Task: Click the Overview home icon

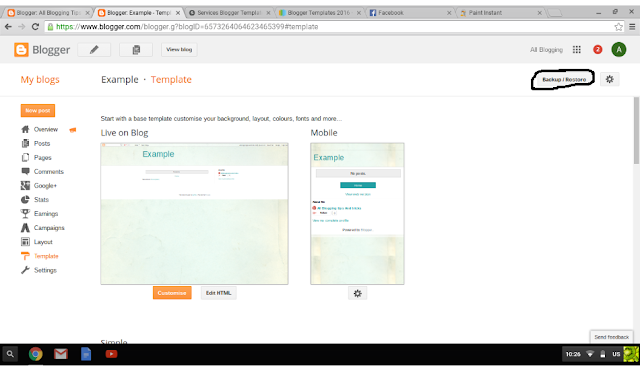Action: coord(25,129)
